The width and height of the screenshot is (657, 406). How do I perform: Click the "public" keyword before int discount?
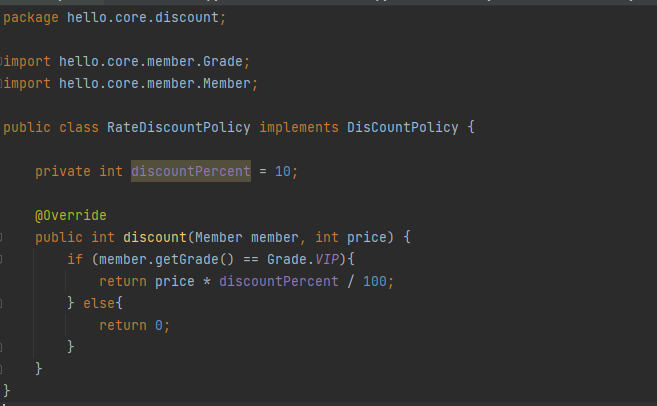coord(59,238)
